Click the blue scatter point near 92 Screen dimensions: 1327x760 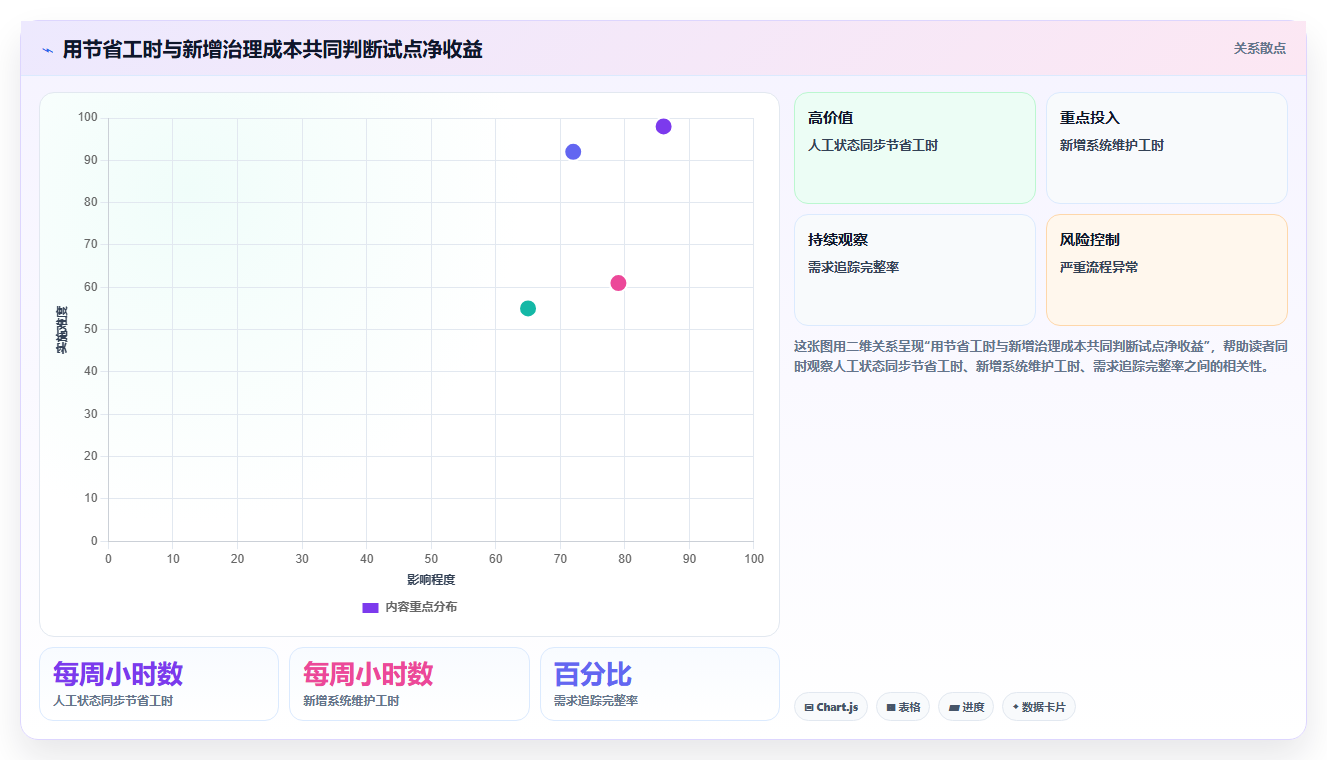point(573,152)
